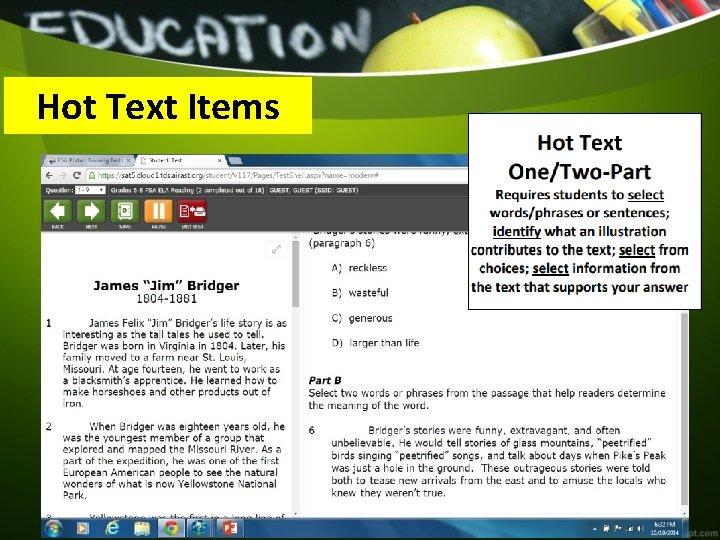Close the FSA Portal Training Tests tab
This screenshot has width=720, height=540.
[x=129, y=160]
